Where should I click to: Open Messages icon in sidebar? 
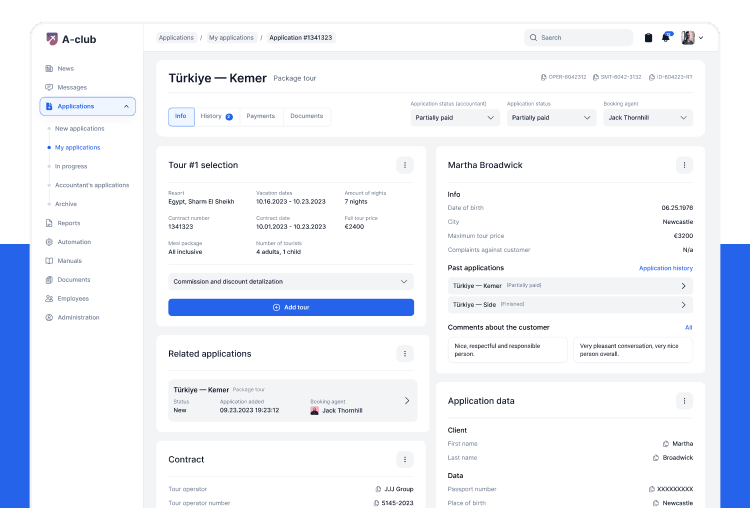pyautogui.click(x=49, y=87)
